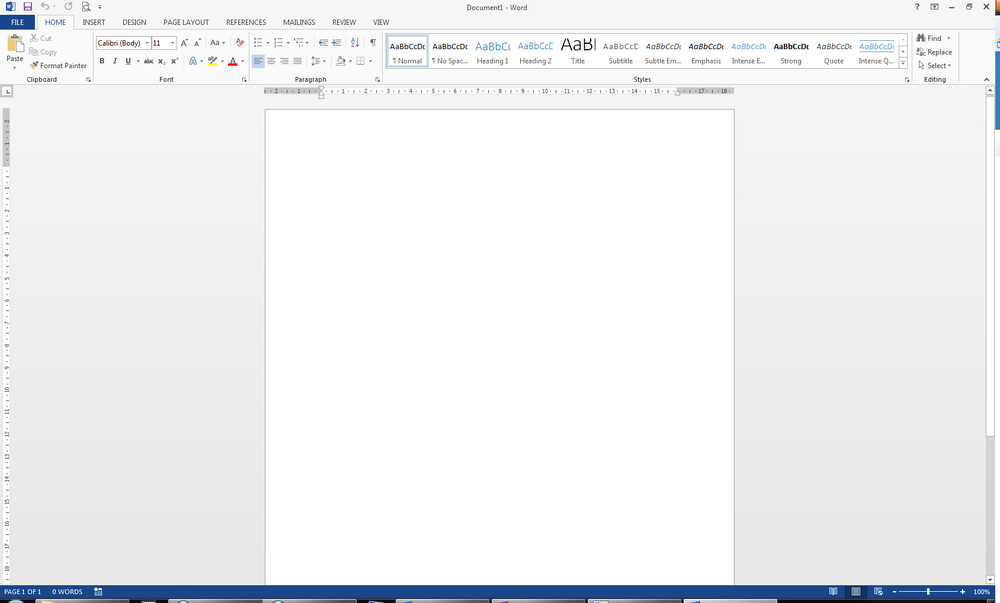Toggle Align Right paragraph alignment
The width and height of the screenshot is (1000, 603).
pyautogui.click(x=284, y=61)
